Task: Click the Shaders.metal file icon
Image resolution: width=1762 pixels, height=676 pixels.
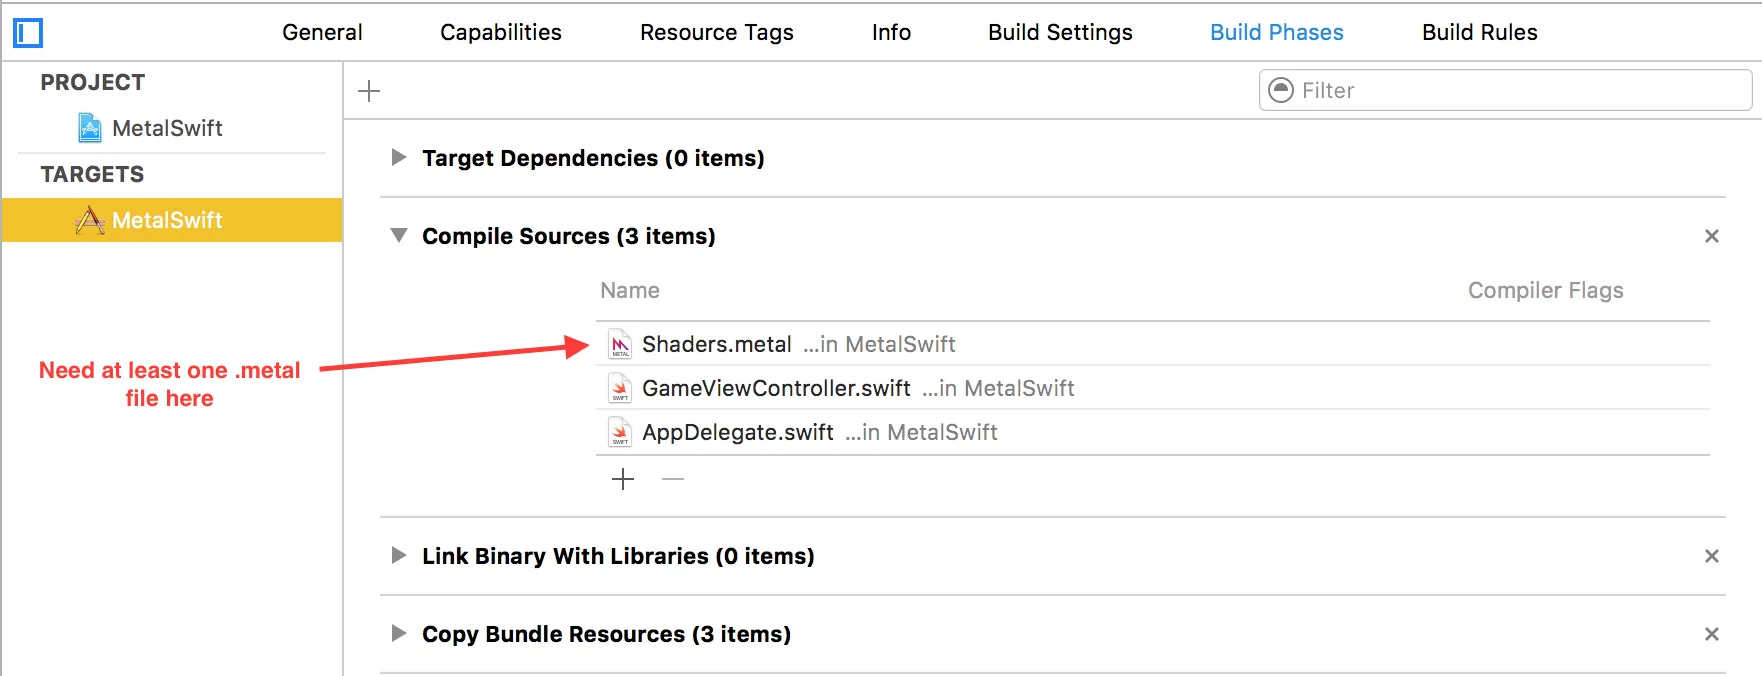Action: [x=620, y=344]
